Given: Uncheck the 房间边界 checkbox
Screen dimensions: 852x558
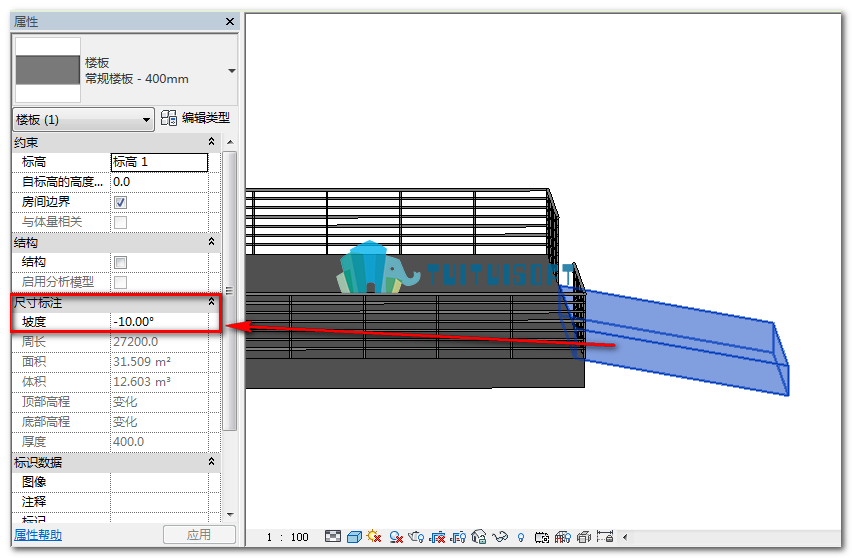Looking at the screenshot, I should coord(121,203).
